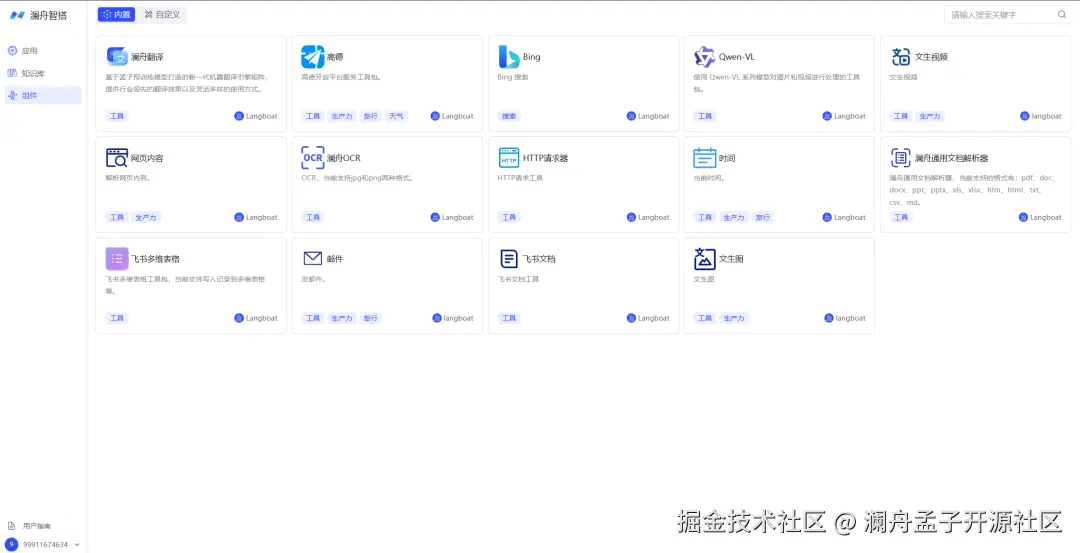Open the Bing logo icon
The height and width of the screenshot is (553, 1080).
(509, 57)
